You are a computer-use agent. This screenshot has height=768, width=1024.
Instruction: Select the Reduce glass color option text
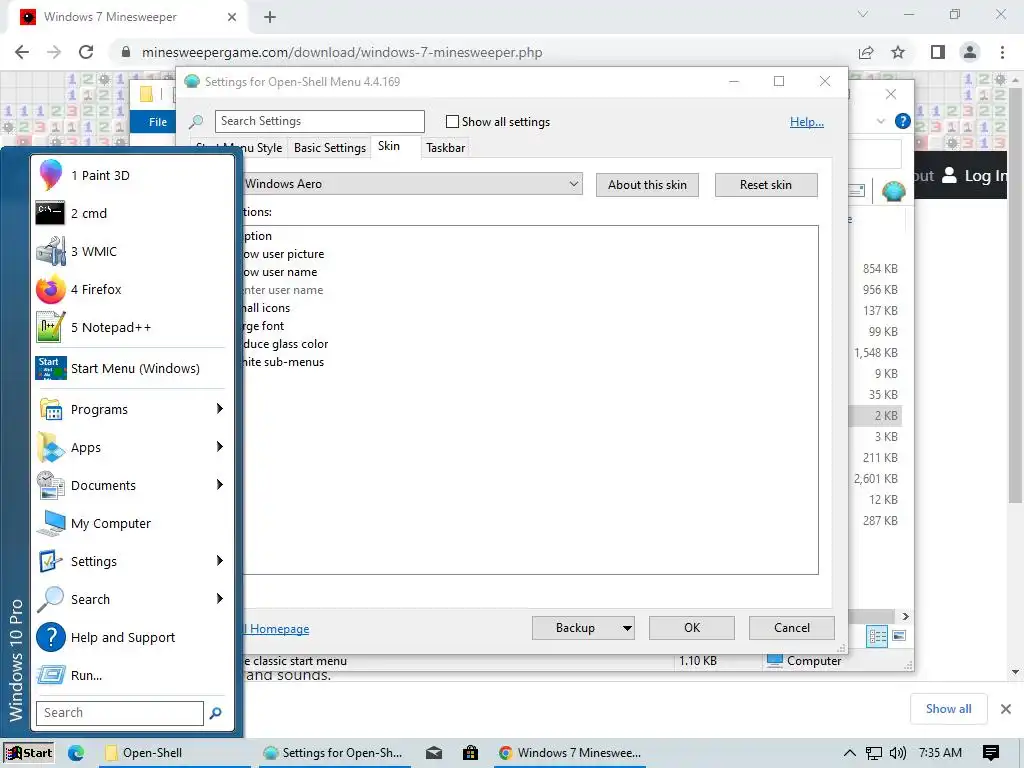click(x=285, y=344)
